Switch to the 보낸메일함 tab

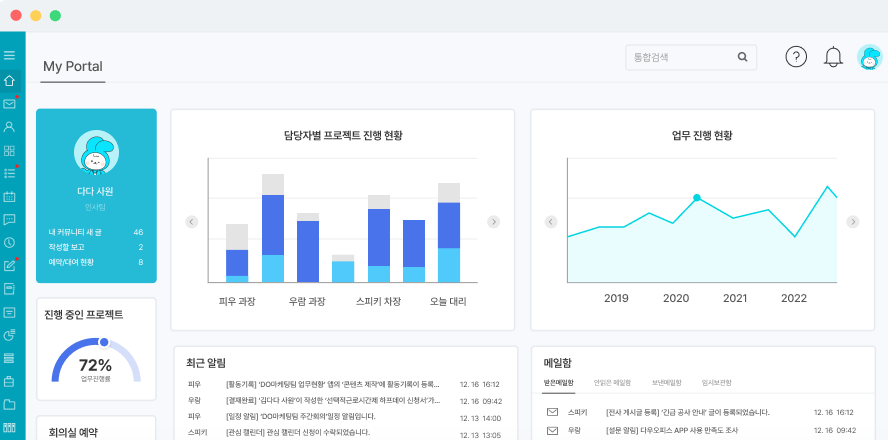click(x=667, y=383)
